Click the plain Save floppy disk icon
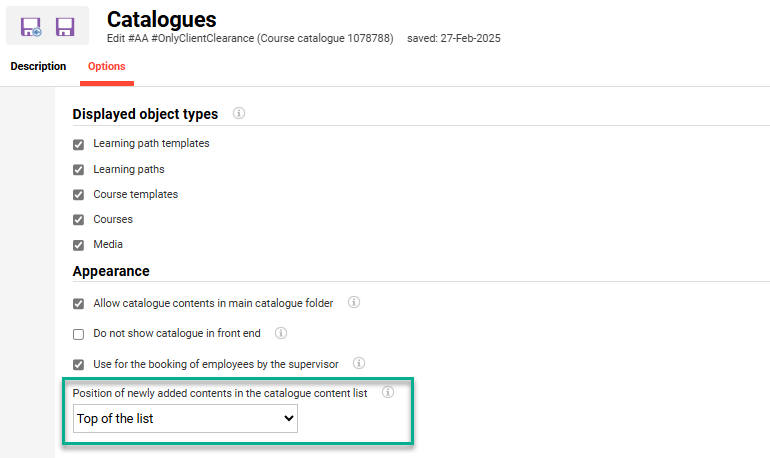 click(65, 26)
